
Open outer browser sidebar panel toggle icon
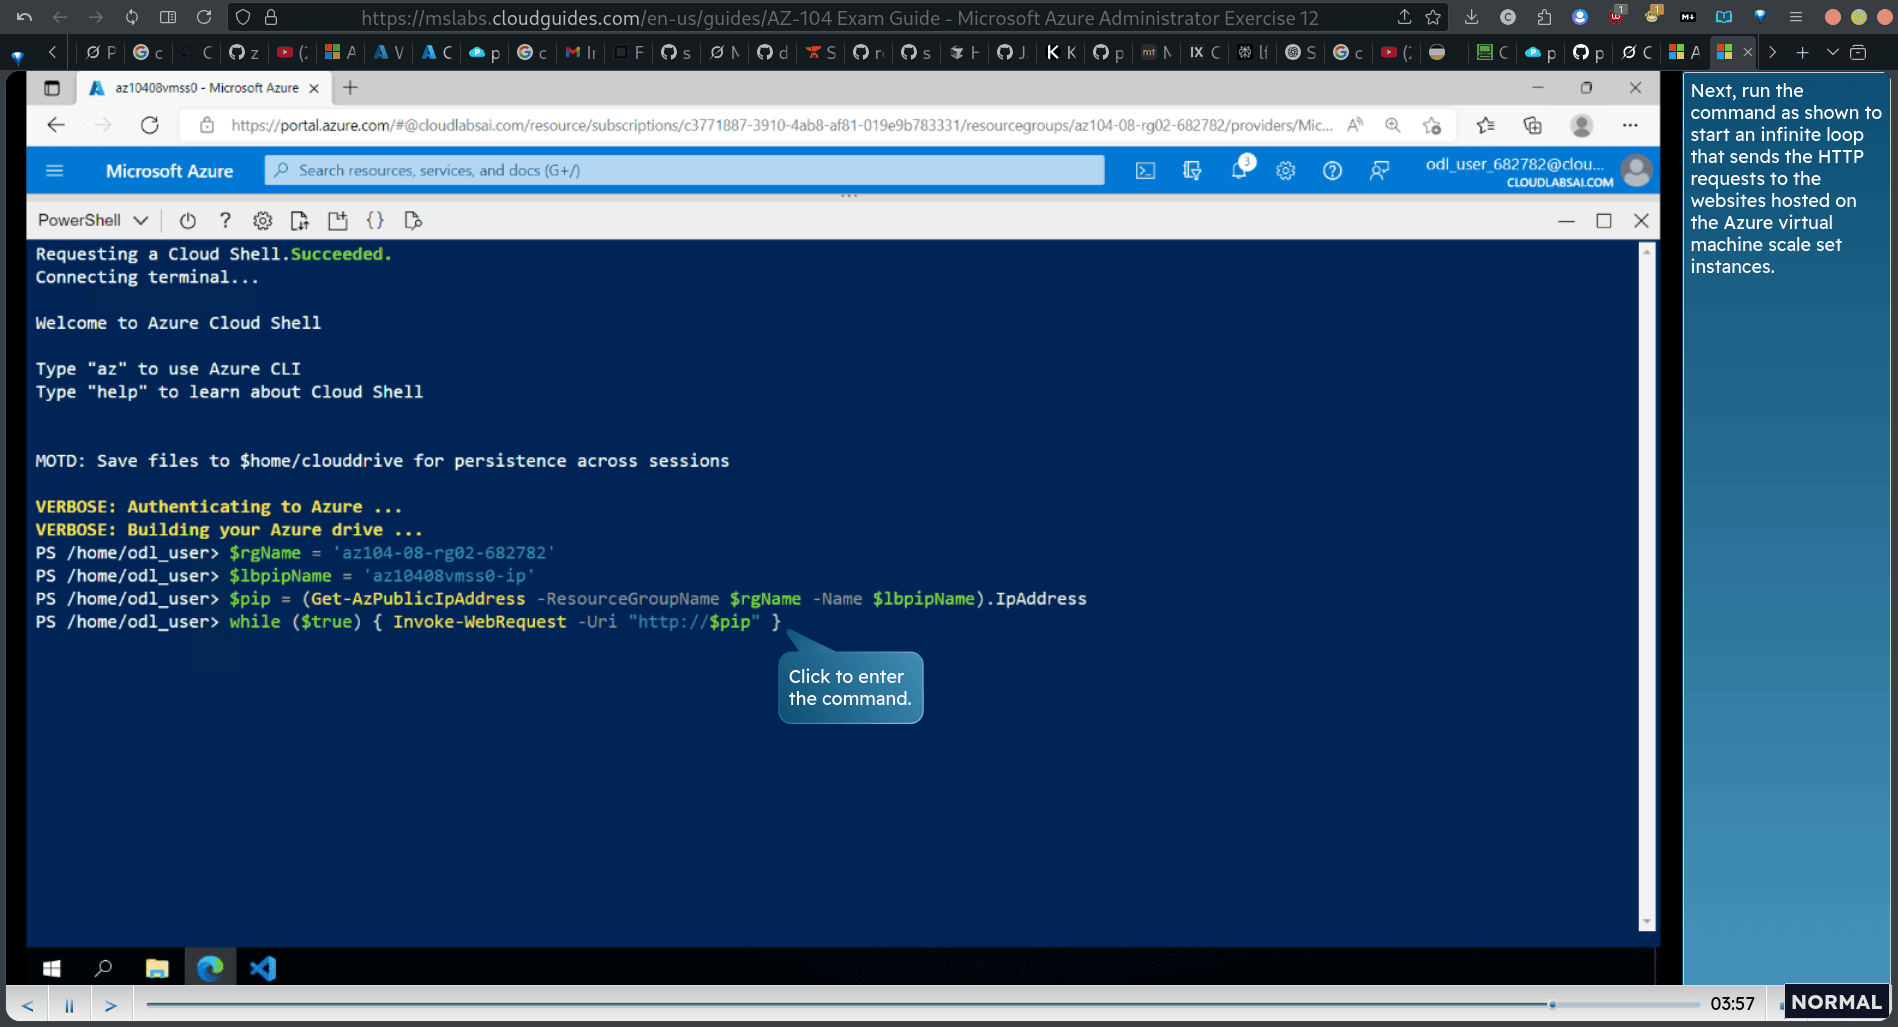point(168,17)
